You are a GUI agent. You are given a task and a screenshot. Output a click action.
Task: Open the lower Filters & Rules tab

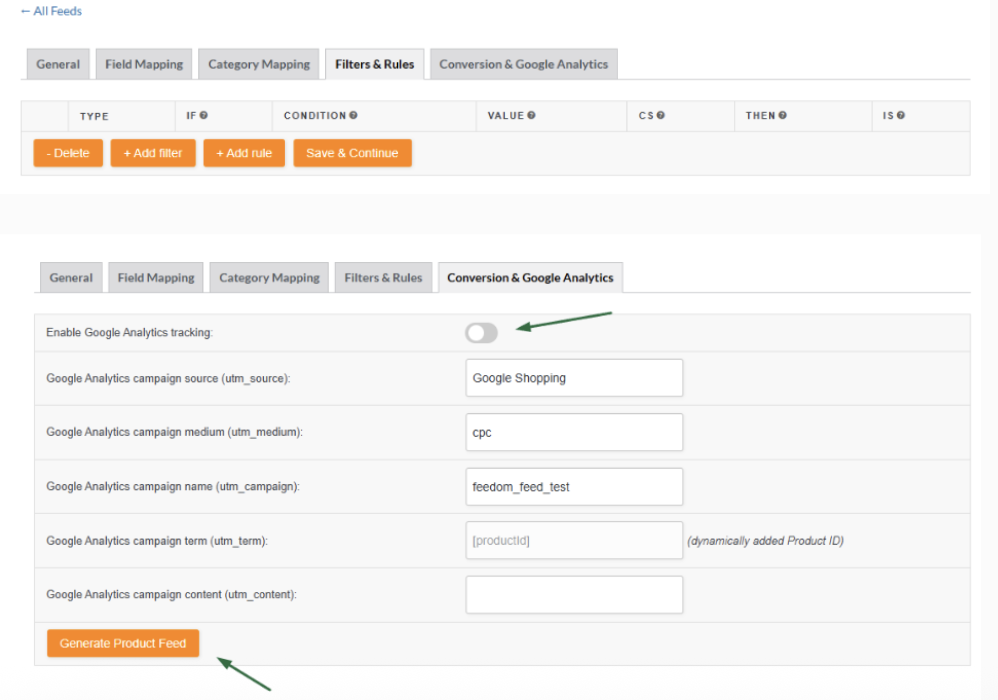pyautogui.click(x=383, y=277)
